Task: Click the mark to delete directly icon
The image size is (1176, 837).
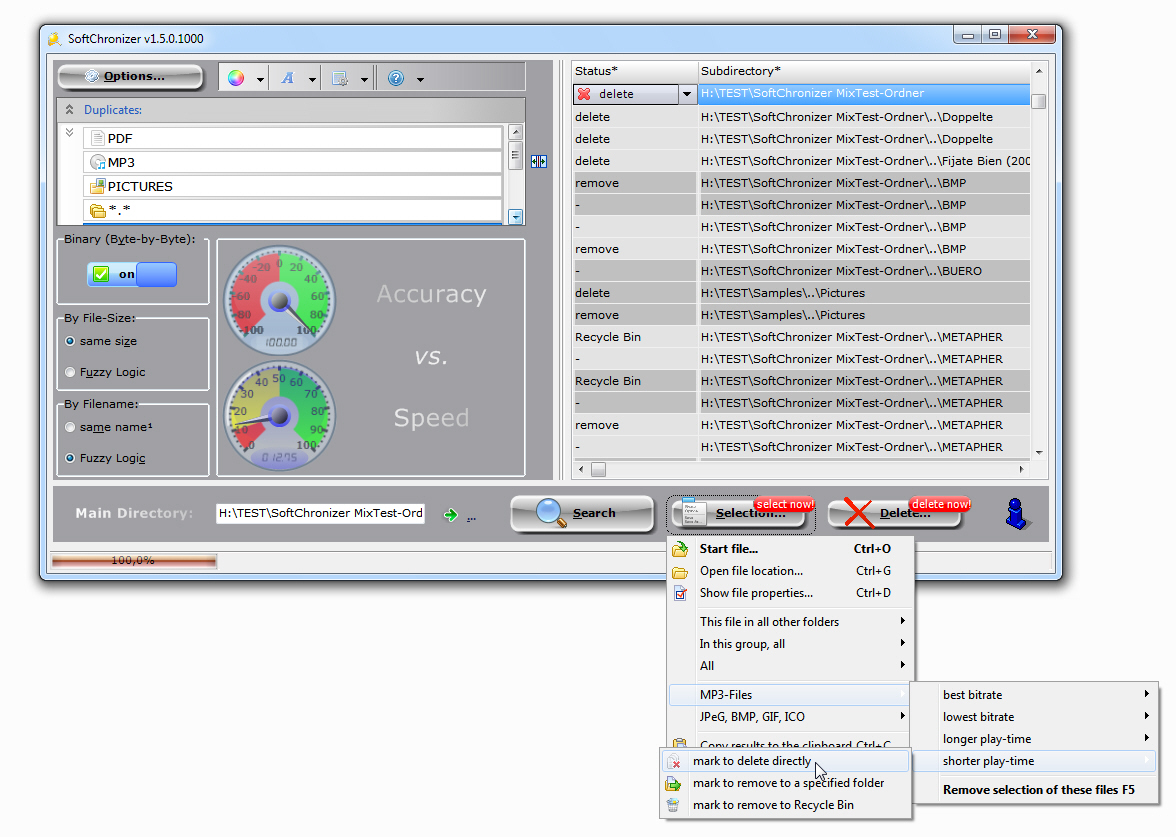Action: [x=674, y=762]
